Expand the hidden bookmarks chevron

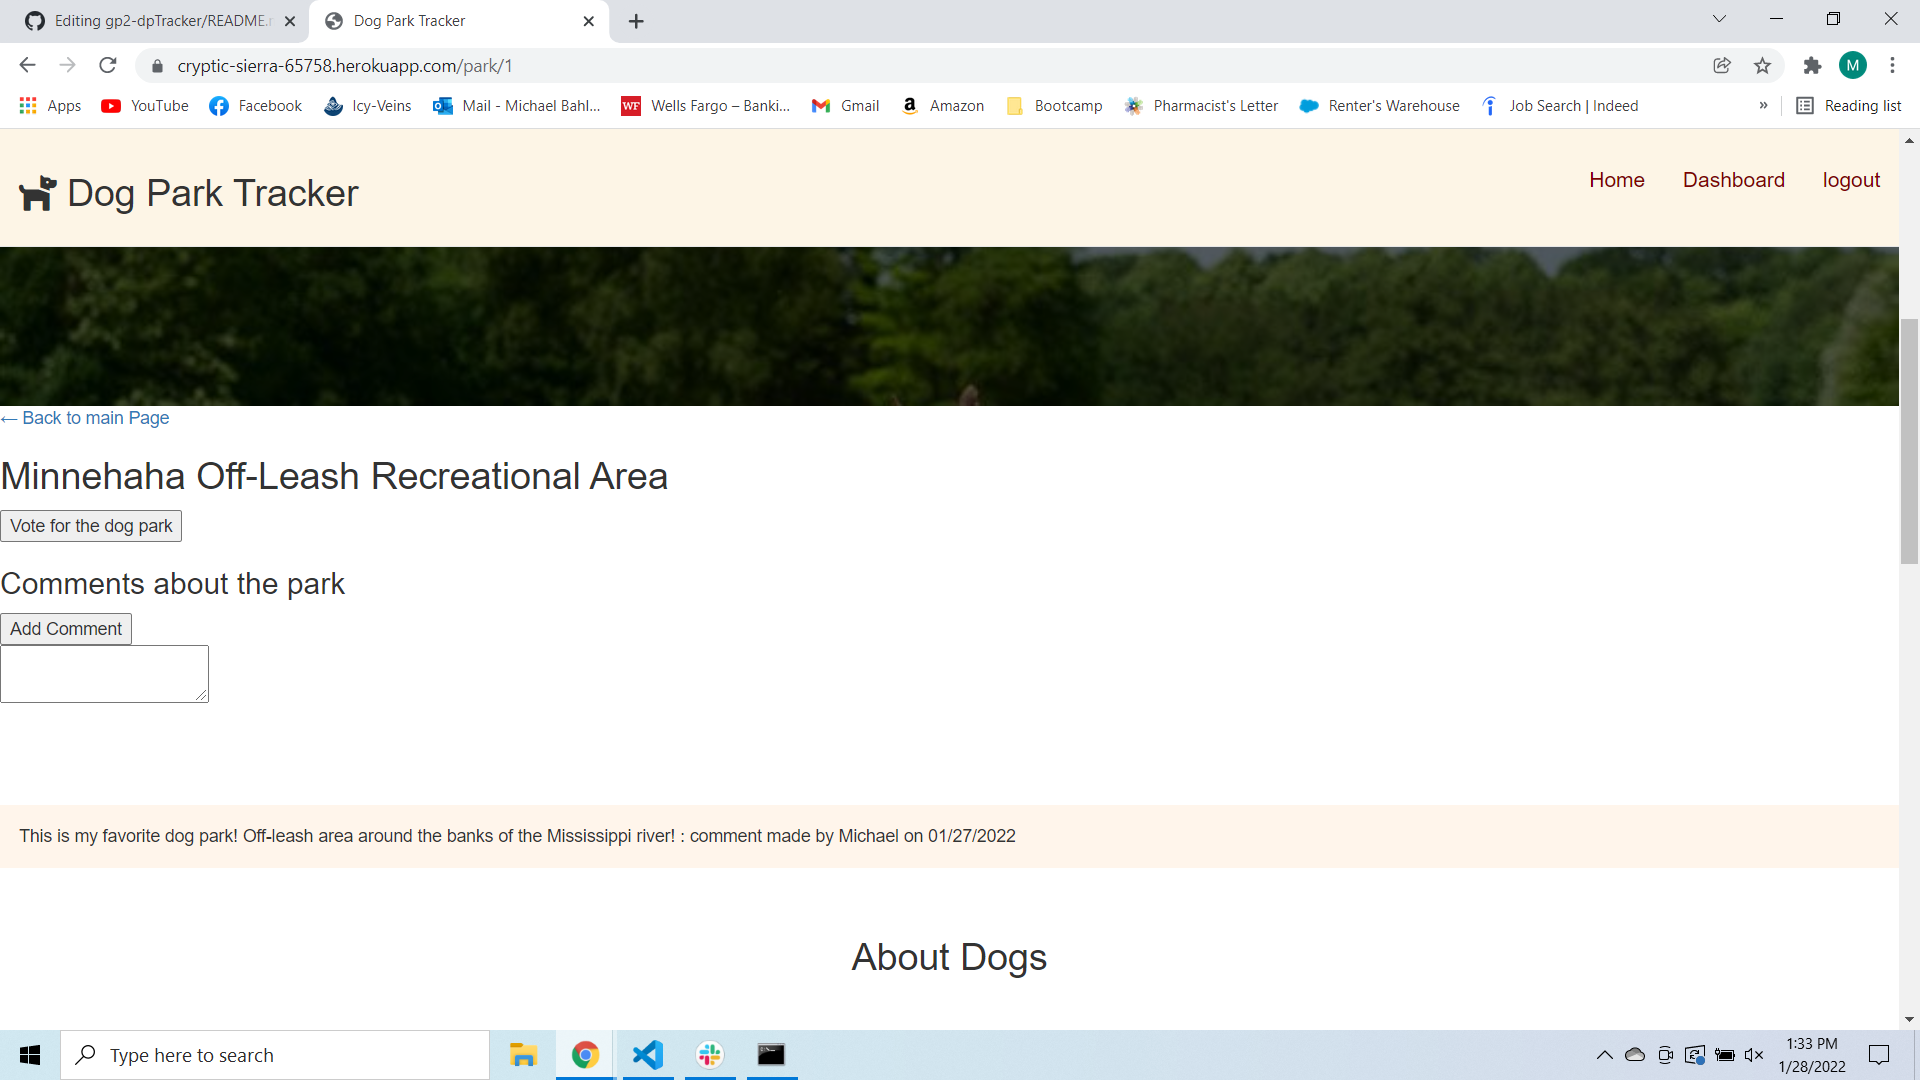(x=1763, y=106)
